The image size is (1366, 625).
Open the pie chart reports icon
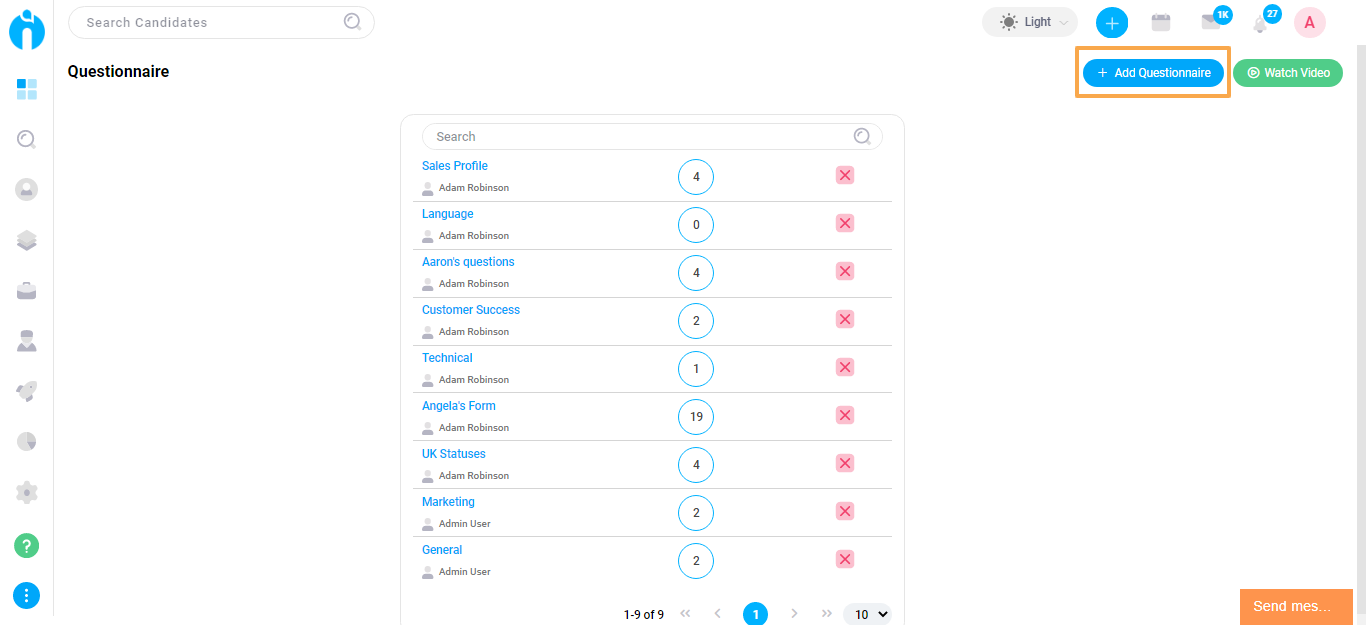tap(27, 441)
